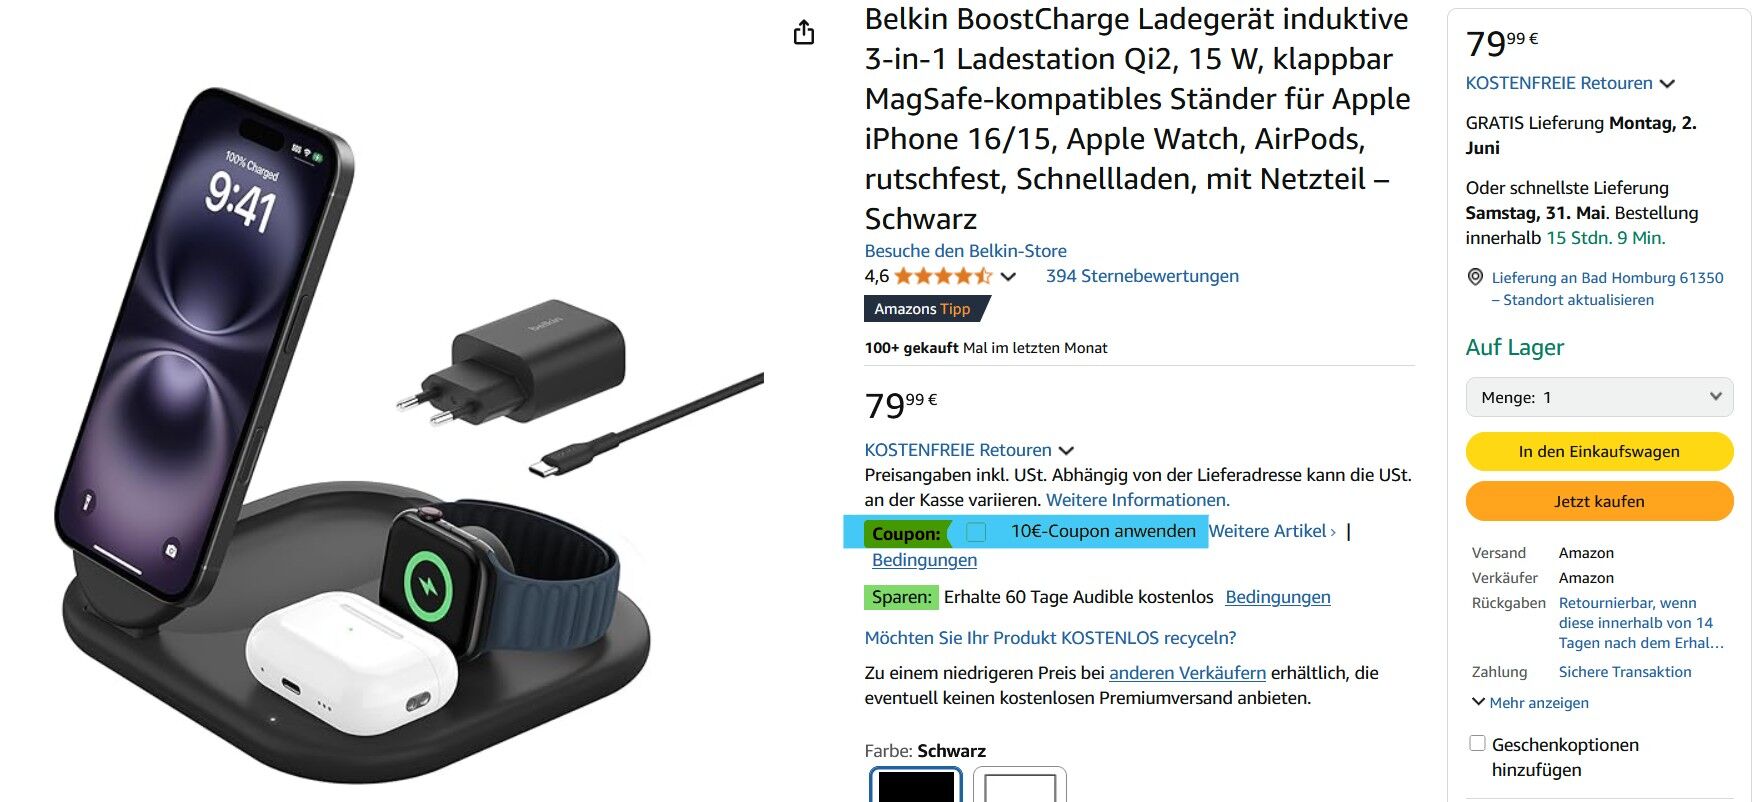The width and height of the screenshot is (1762, 802).
Task: Open the 394 Sternebewertungen link
Action: 1142,276
